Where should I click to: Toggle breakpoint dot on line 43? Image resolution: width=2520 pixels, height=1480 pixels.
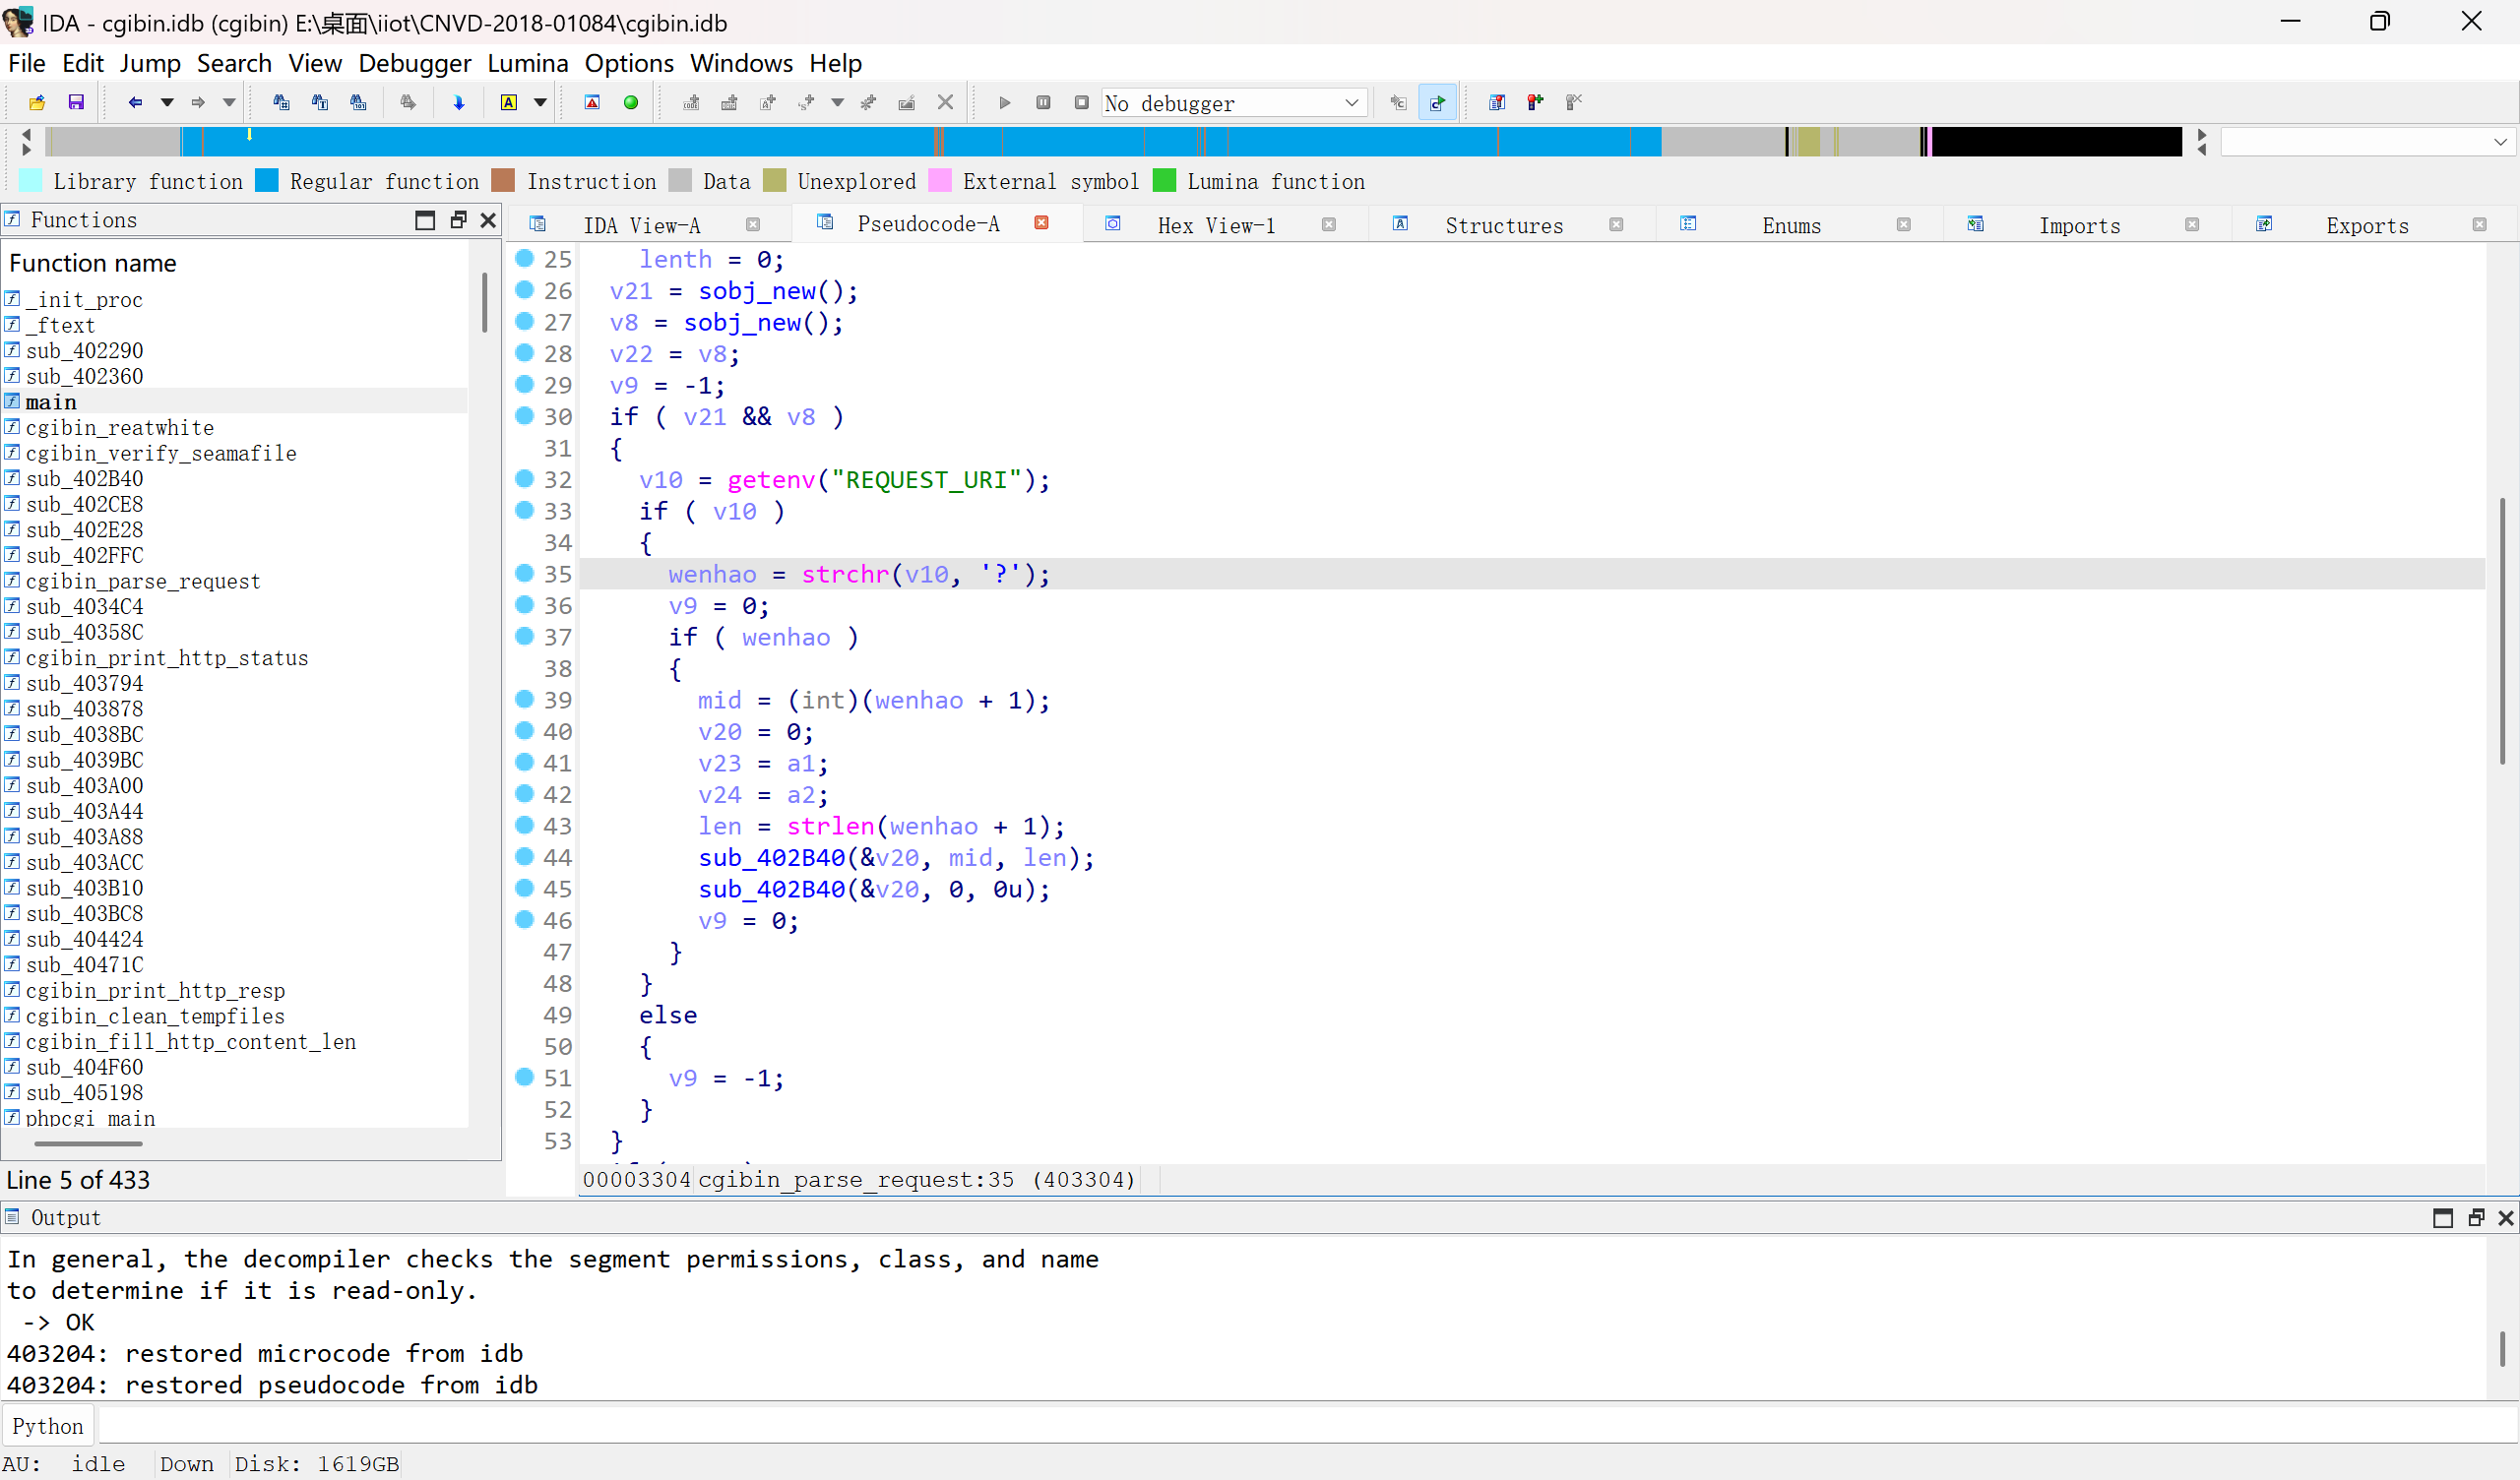click(x=524, y=825)
